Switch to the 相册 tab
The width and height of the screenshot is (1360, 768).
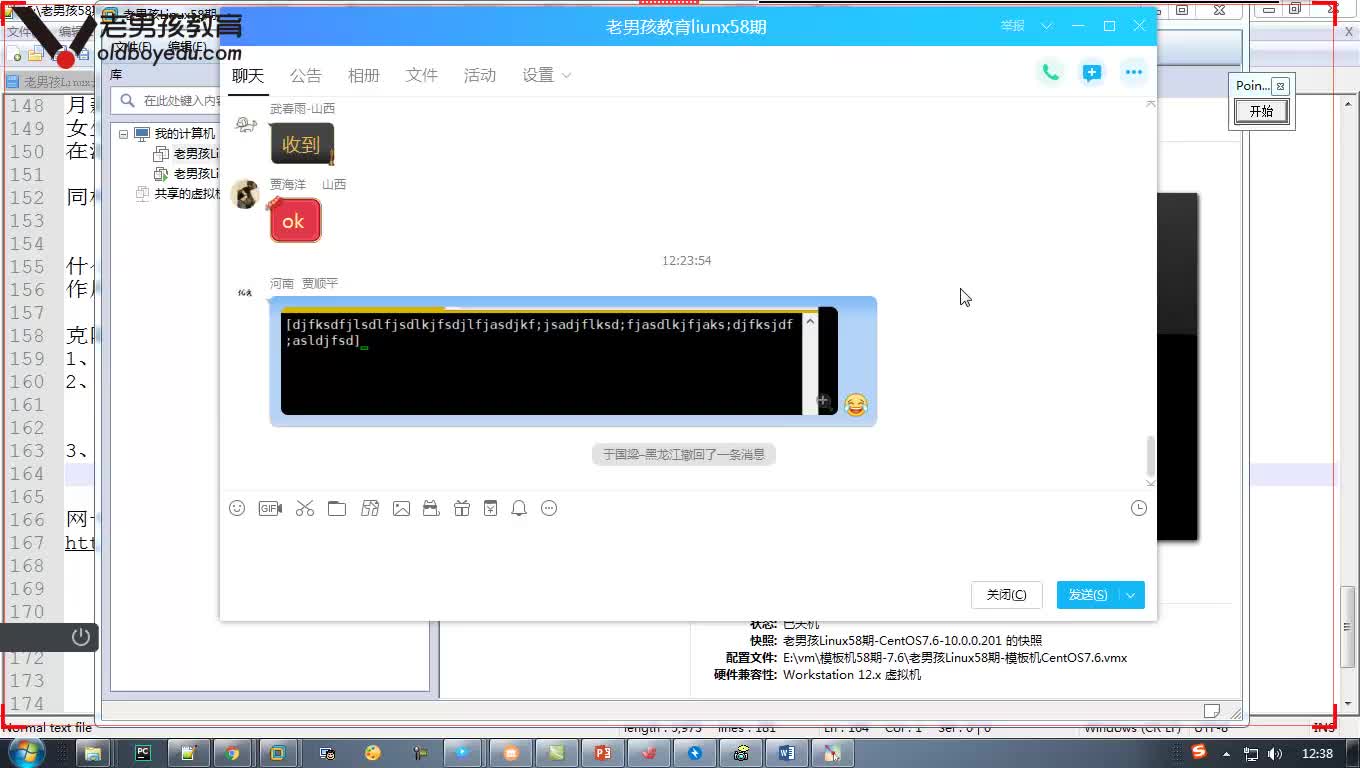(364, 75)
